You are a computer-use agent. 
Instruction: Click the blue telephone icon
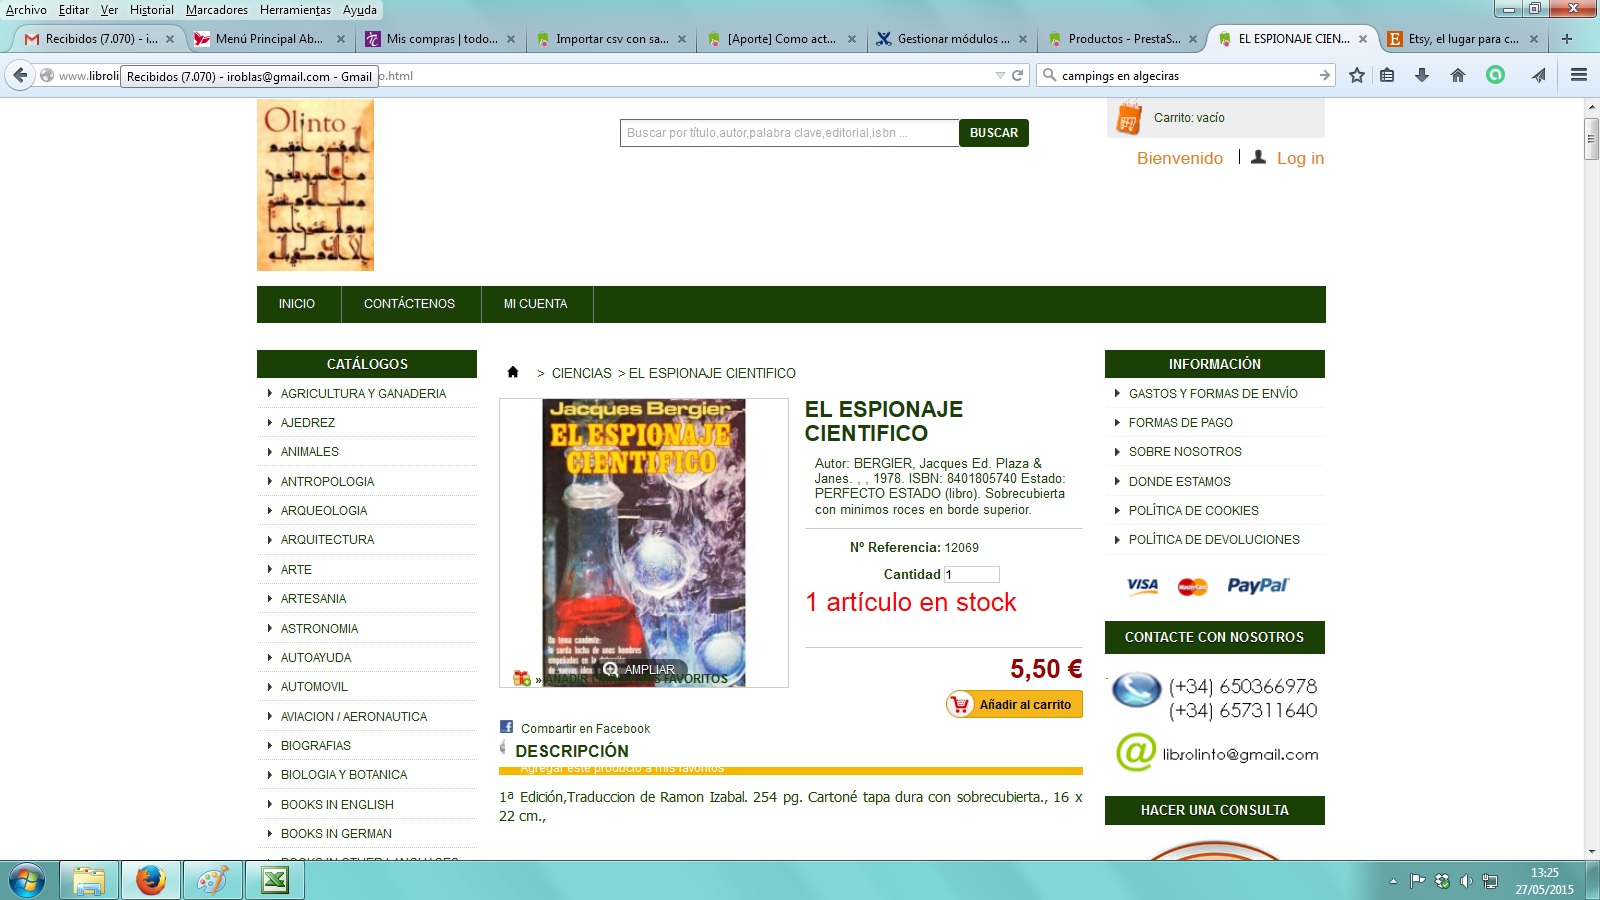coord(1137,690)
